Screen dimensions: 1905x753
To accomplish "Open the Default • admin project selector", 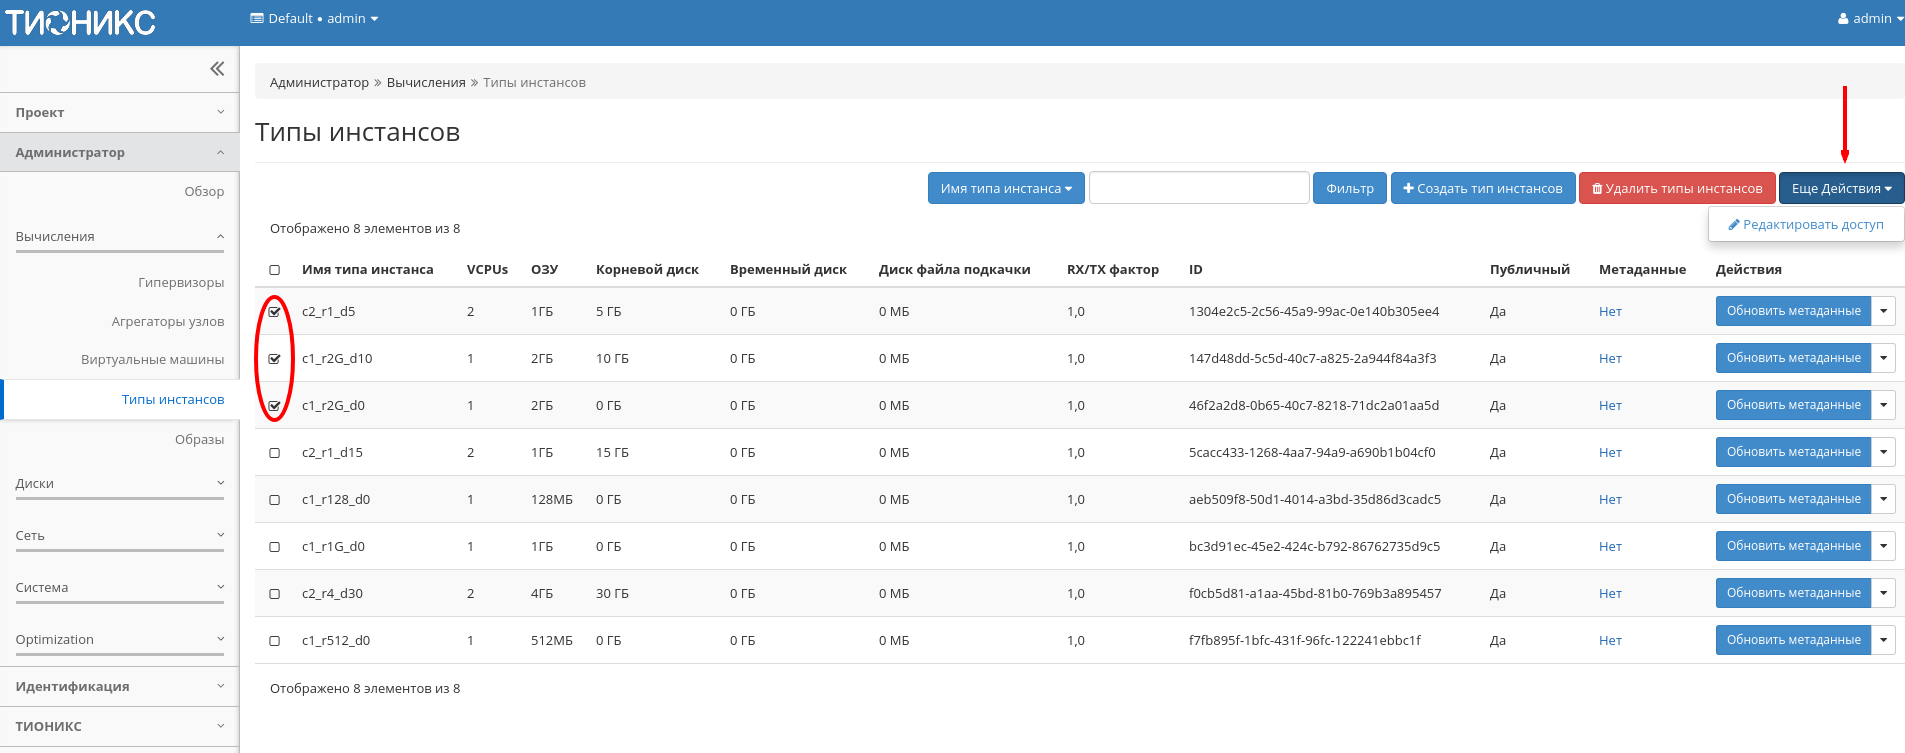I will coord(314,19).
